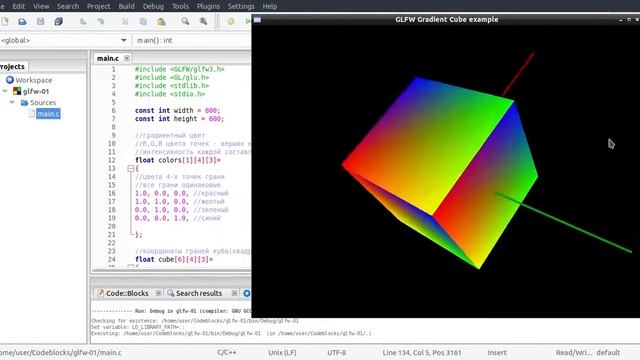This screenshot has width=640, height=360.
Task: Select the Workspace tree row
Action: point(34,80)
